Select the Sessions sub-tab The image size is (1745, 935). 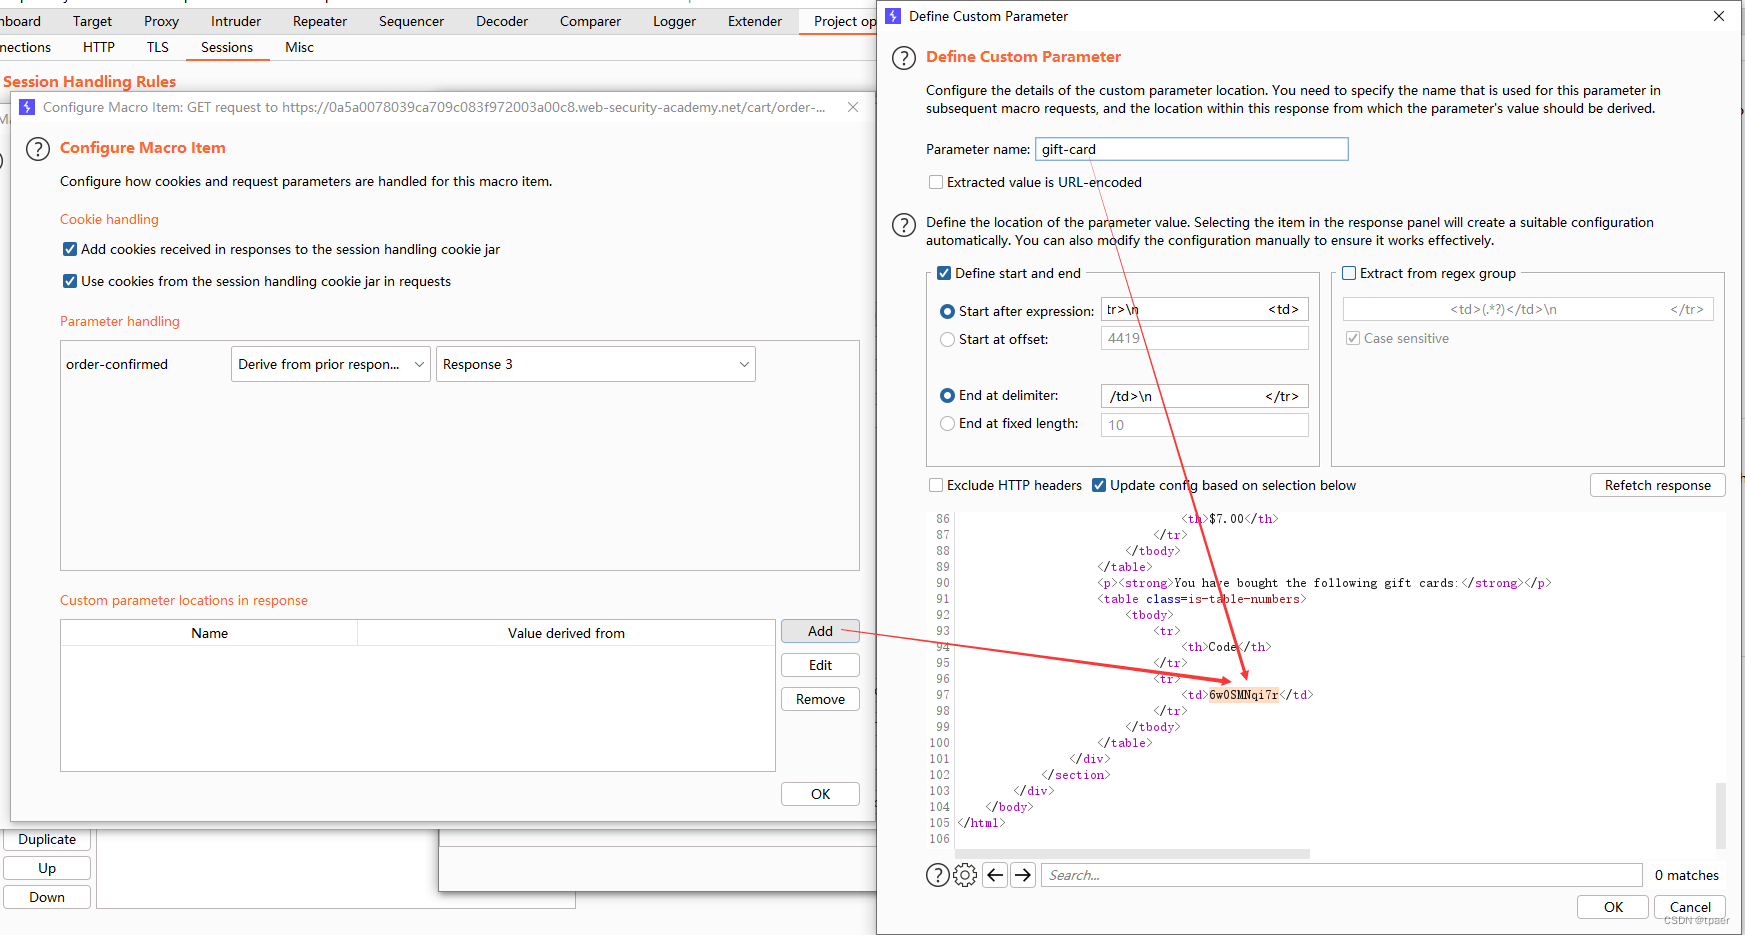227,47
